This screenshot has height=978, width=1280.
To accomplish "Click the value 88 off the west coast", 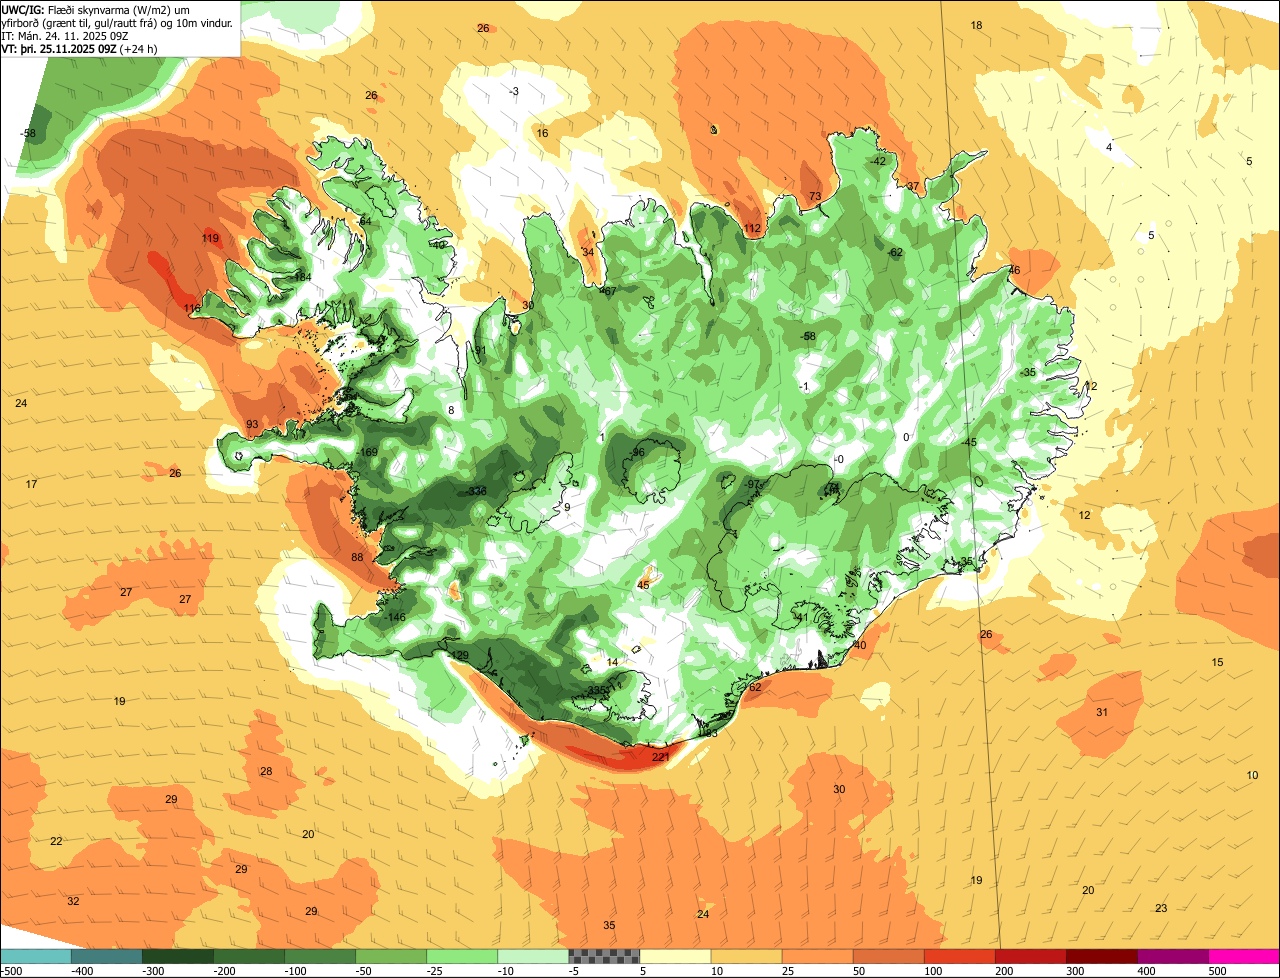I will coord(358,557).
